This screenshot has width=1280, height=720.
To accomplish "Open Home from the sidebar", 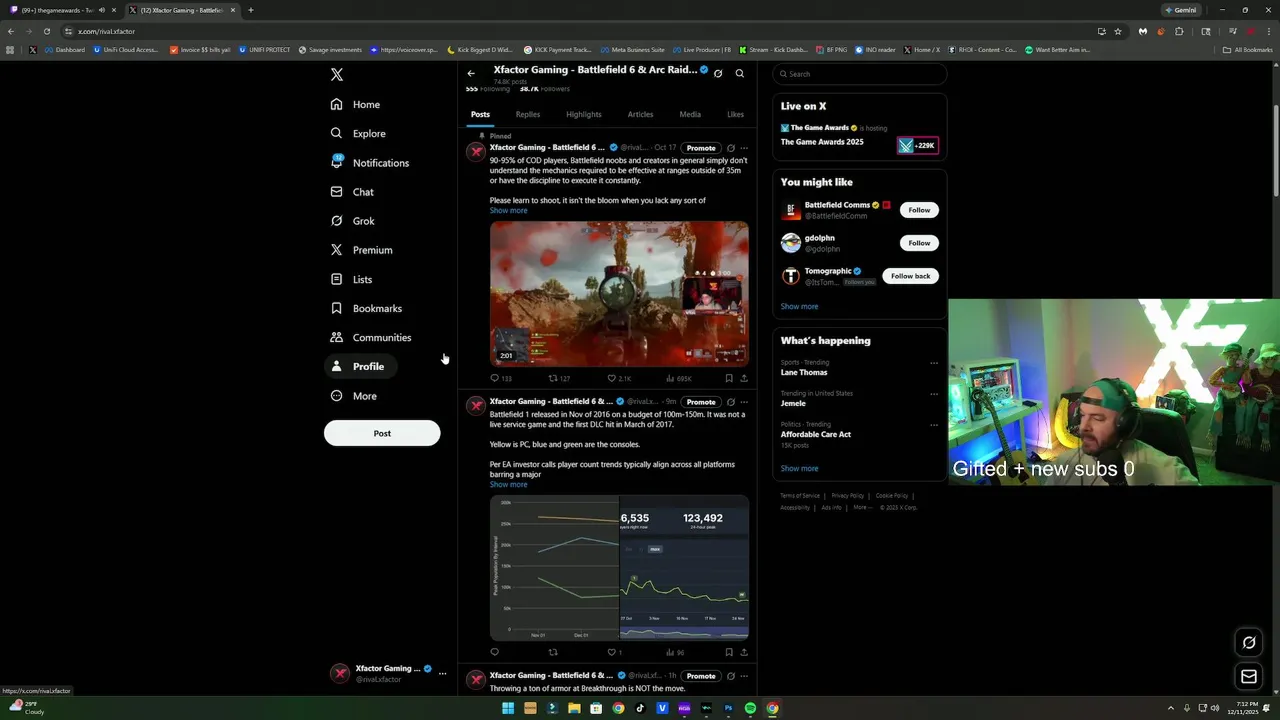I will click(355, 104).
